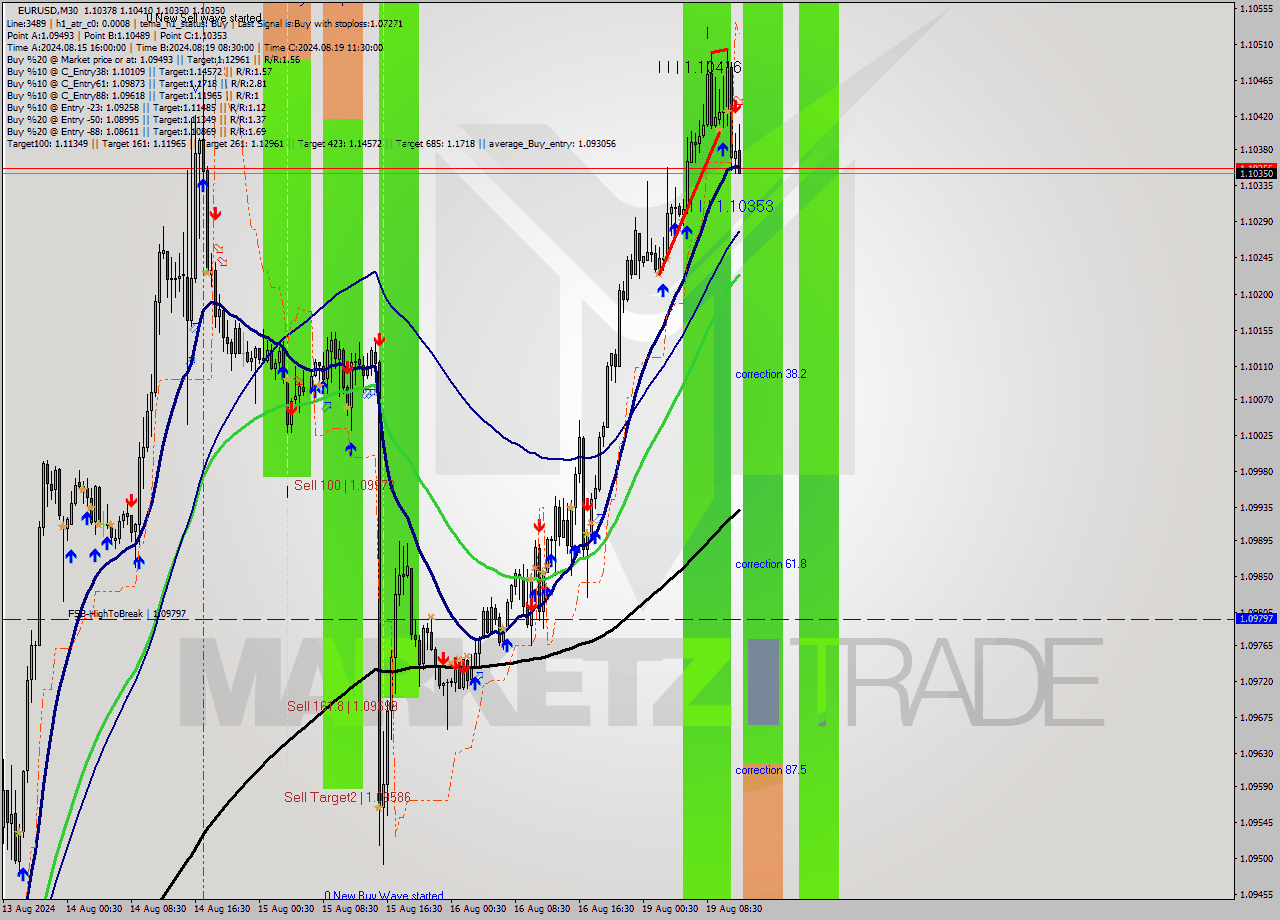Click the 1.10025 price axis value
The image size is (1280, 920).
1257,436
